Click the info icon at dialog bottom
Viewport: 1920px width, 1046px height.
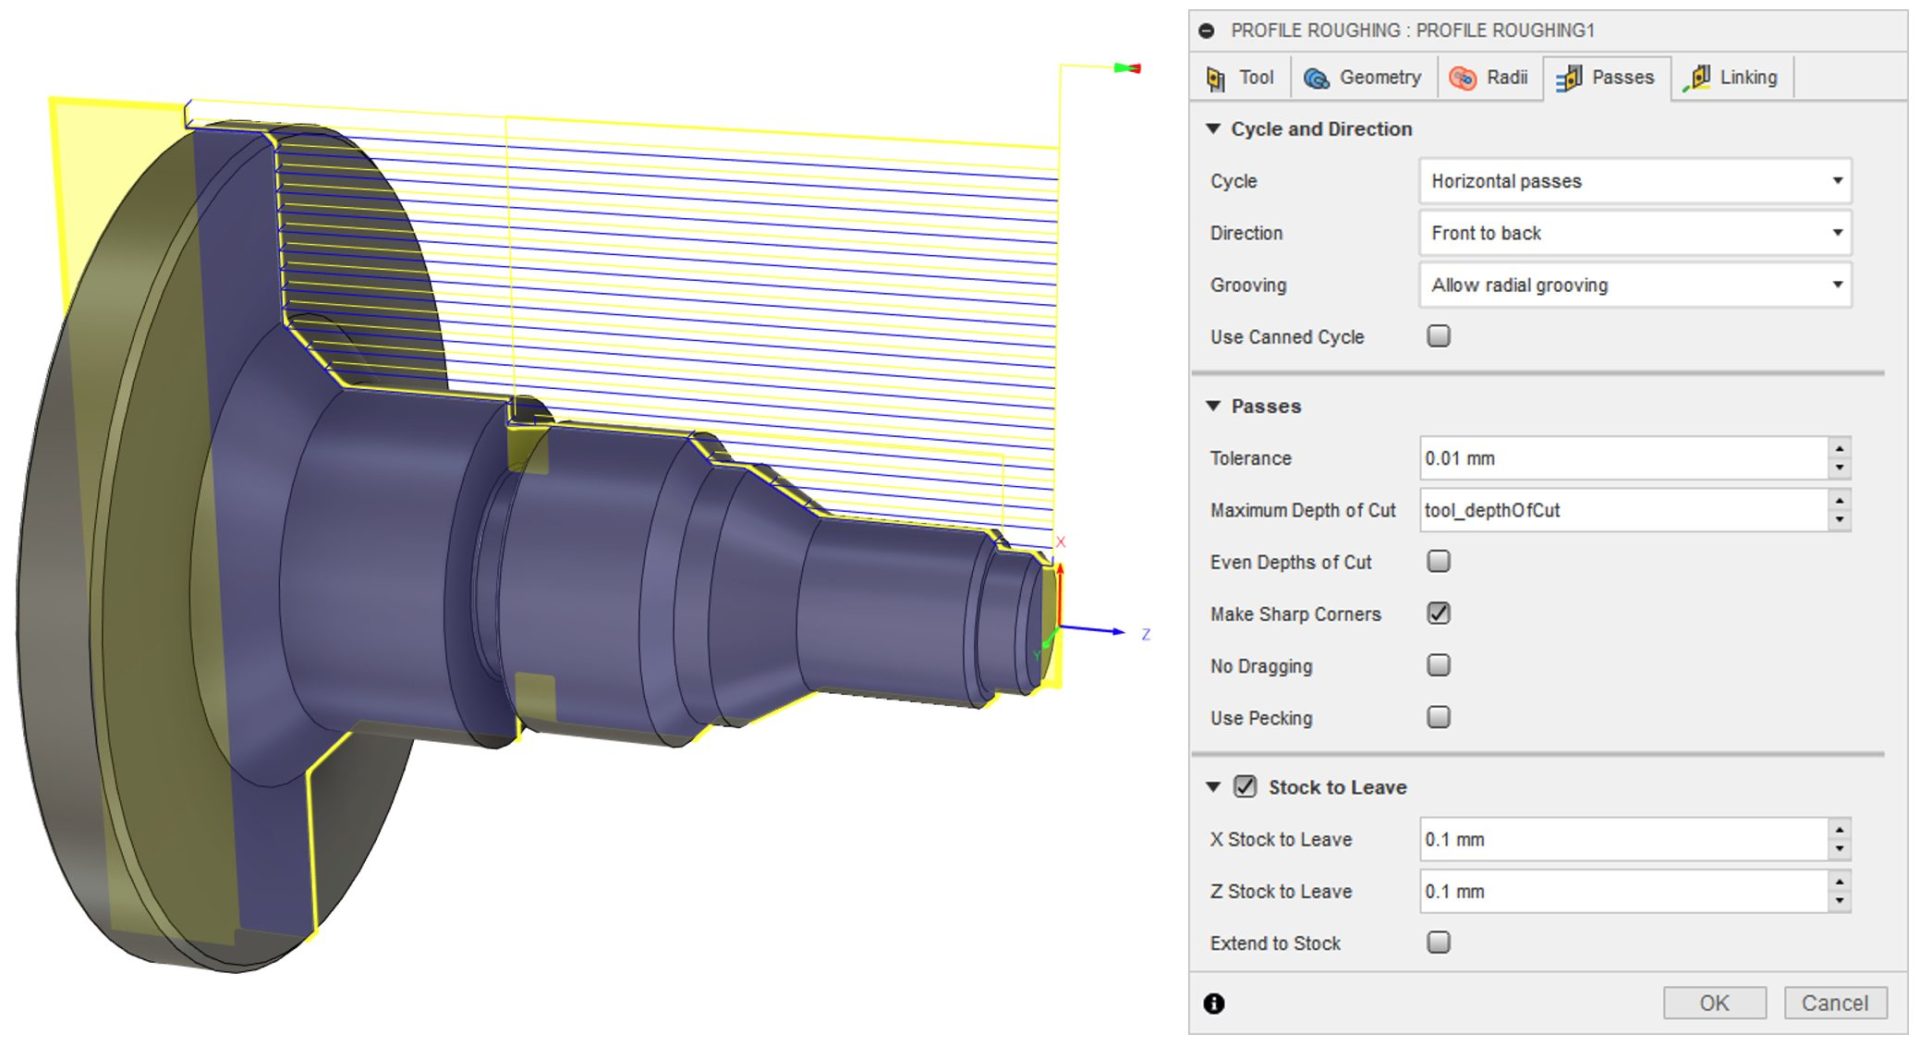[x=1214, y=1003]
